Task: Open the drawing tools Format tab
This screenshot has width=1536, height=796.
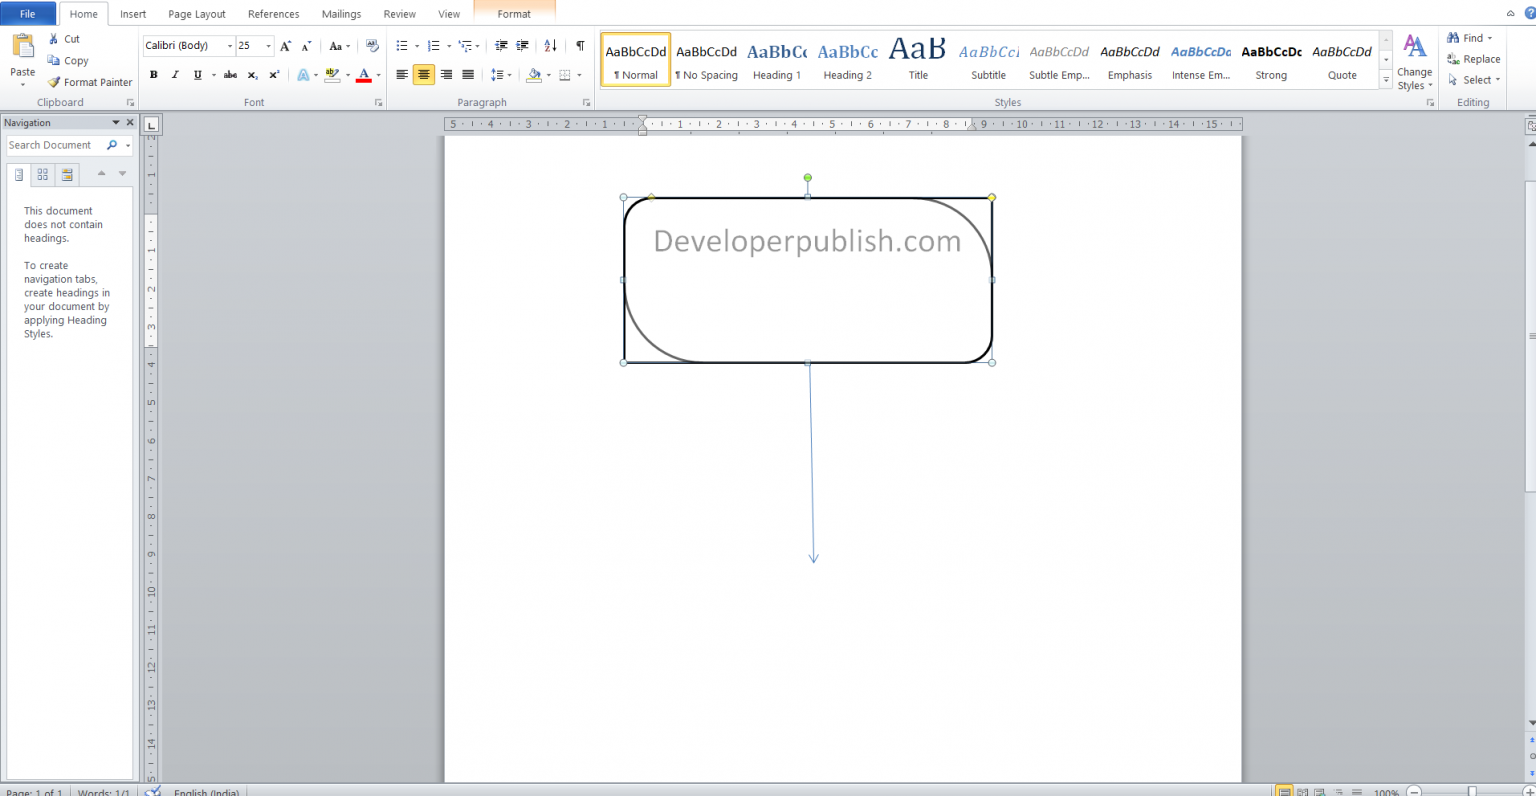Action: tap(514, 13)
